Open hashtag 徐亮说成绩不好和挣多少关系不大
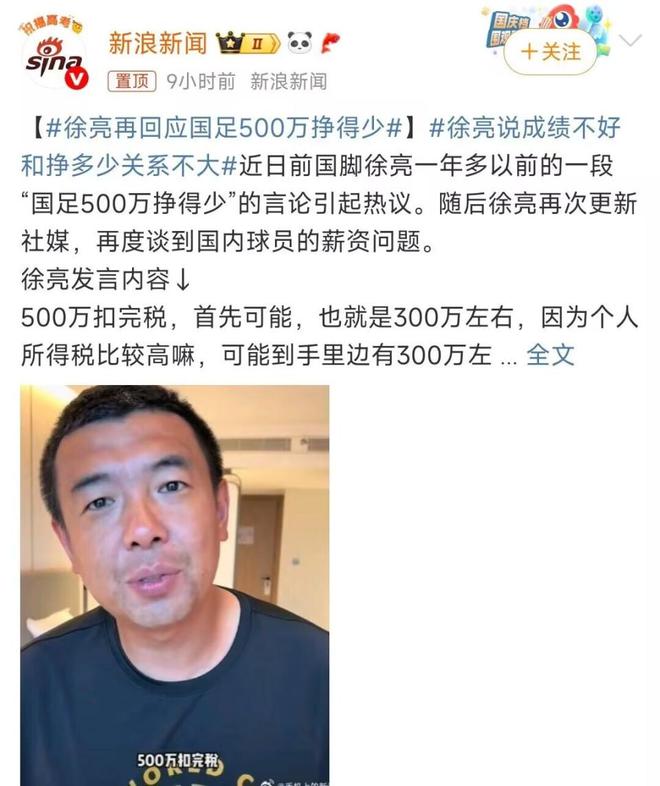660x786 pixels. [321, 146]
